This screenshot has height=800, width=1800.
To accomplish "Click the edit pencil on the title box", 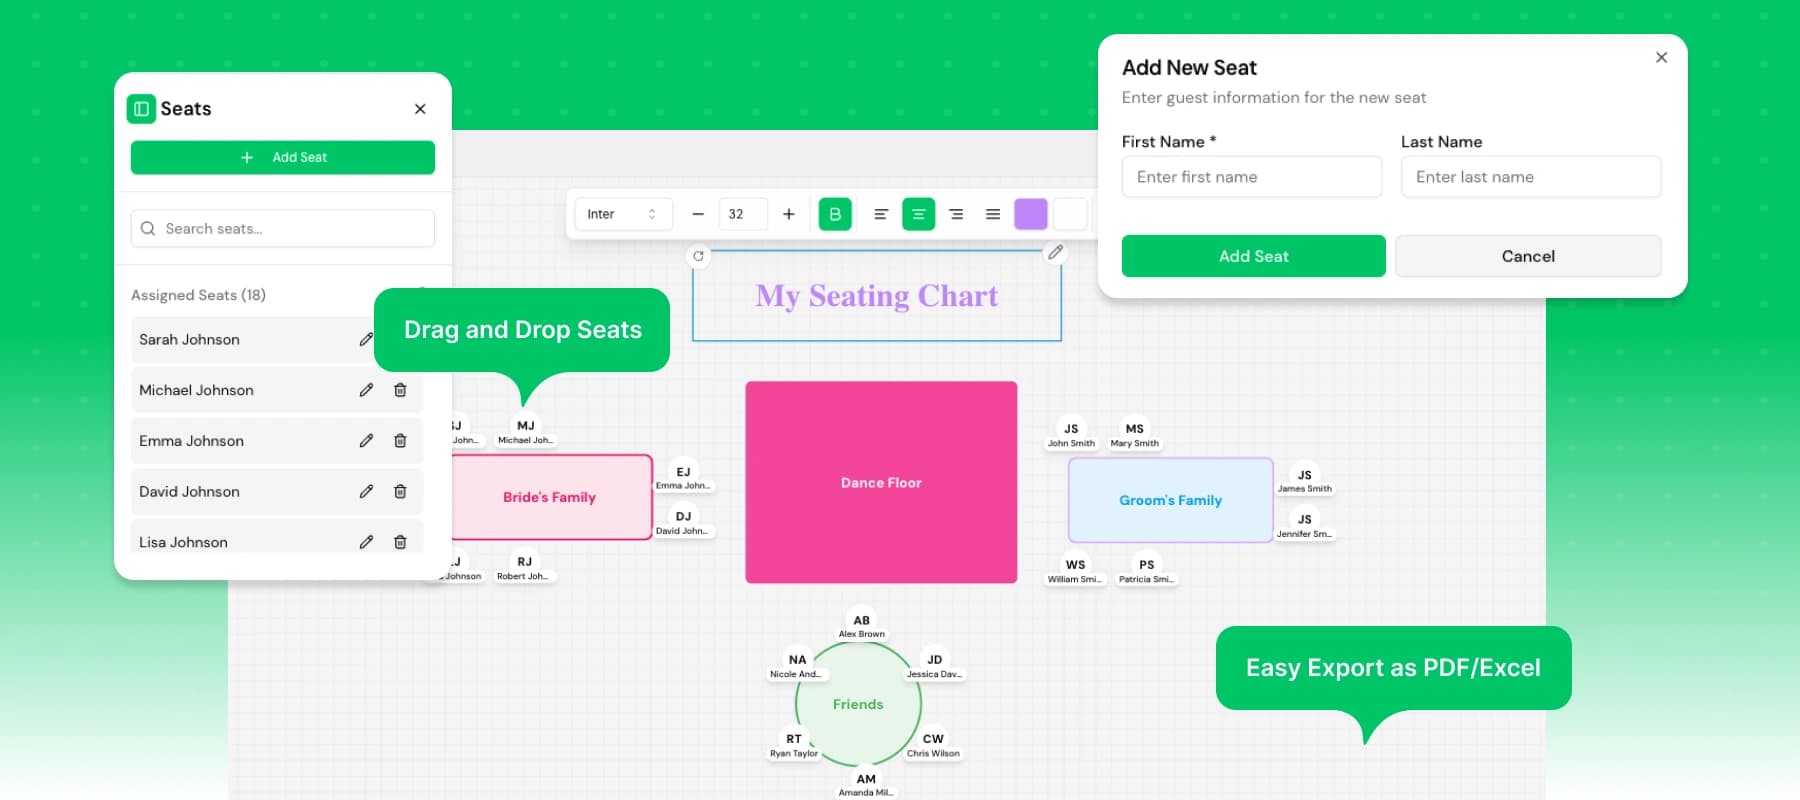I will [x=1055, y=253].
